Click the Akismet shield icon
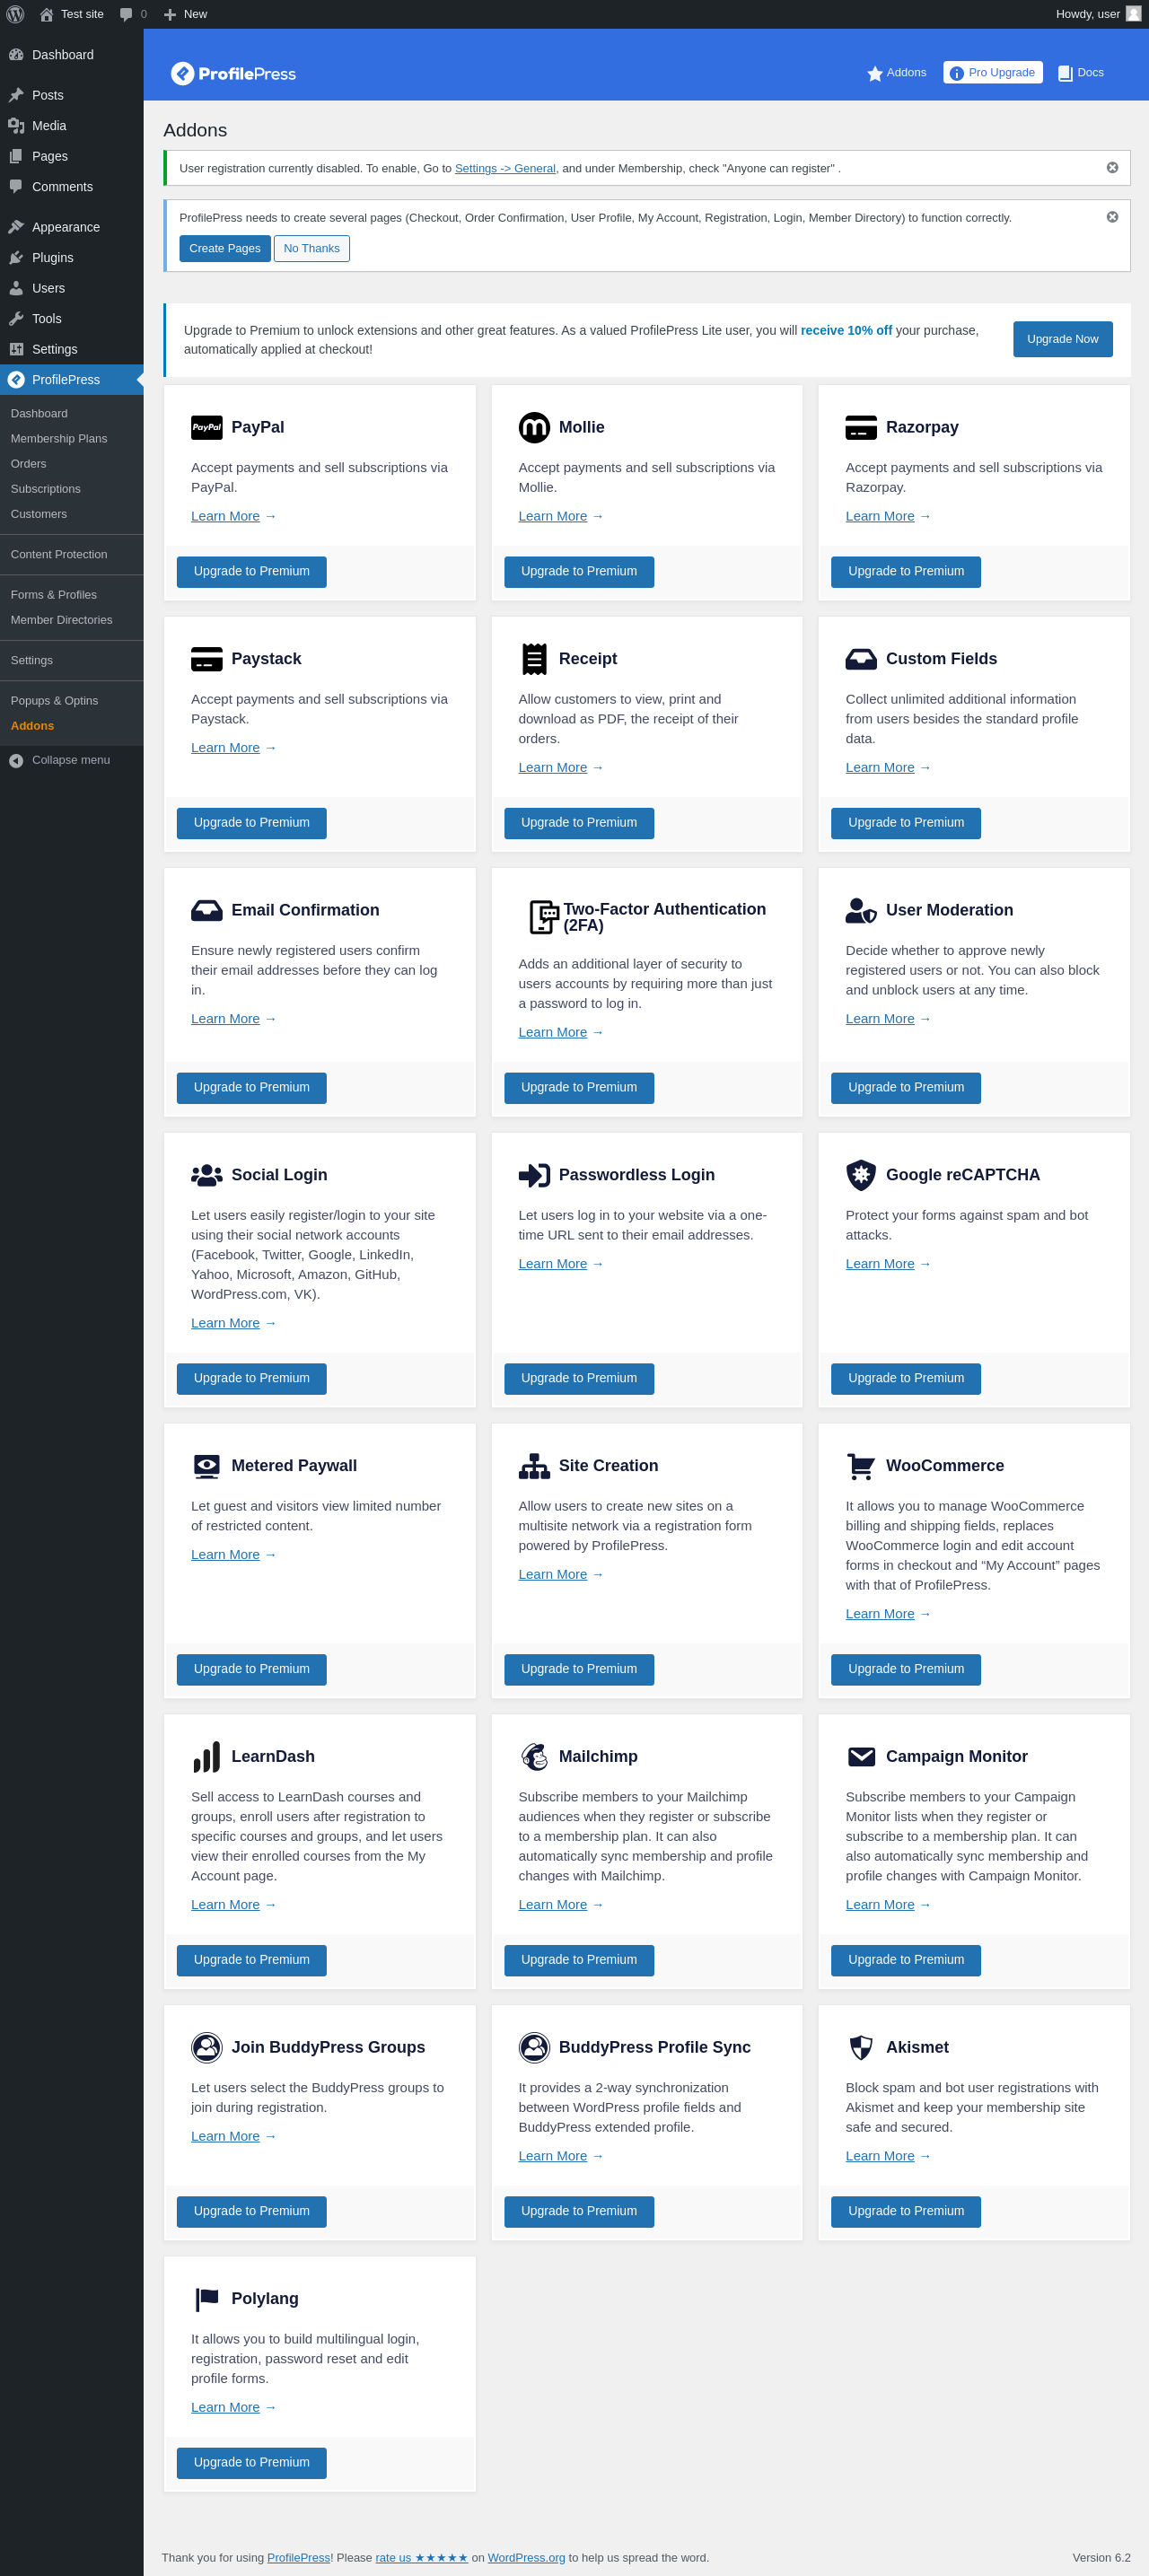Screen dimensions: 1149x2576 [861, 2048]
